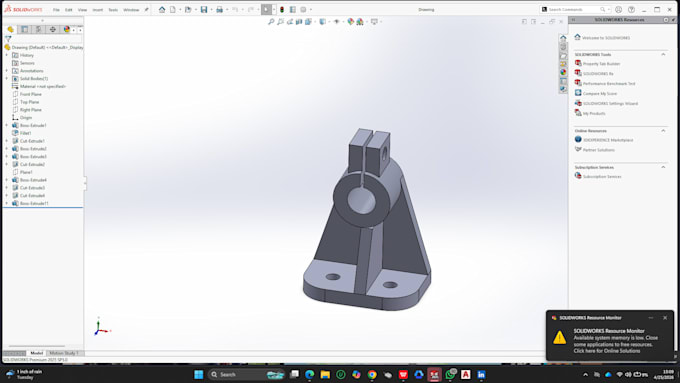The height and width of the screenshot is (383, 680).
Task: Open the View menu
Action: [x=82, y=10]
